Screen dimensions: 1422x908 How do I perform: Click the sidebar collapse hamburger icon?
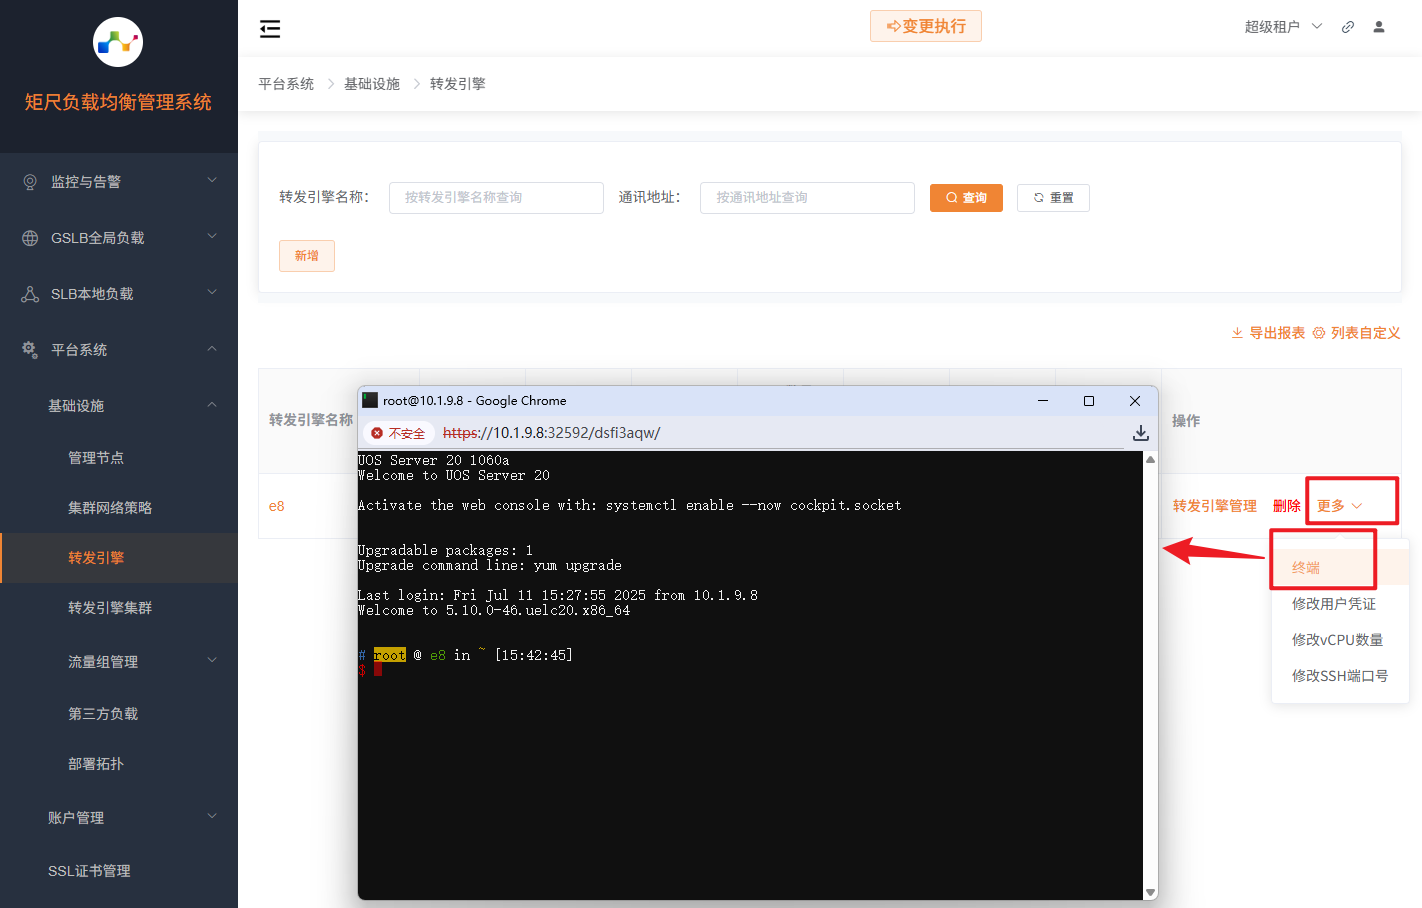269,28
